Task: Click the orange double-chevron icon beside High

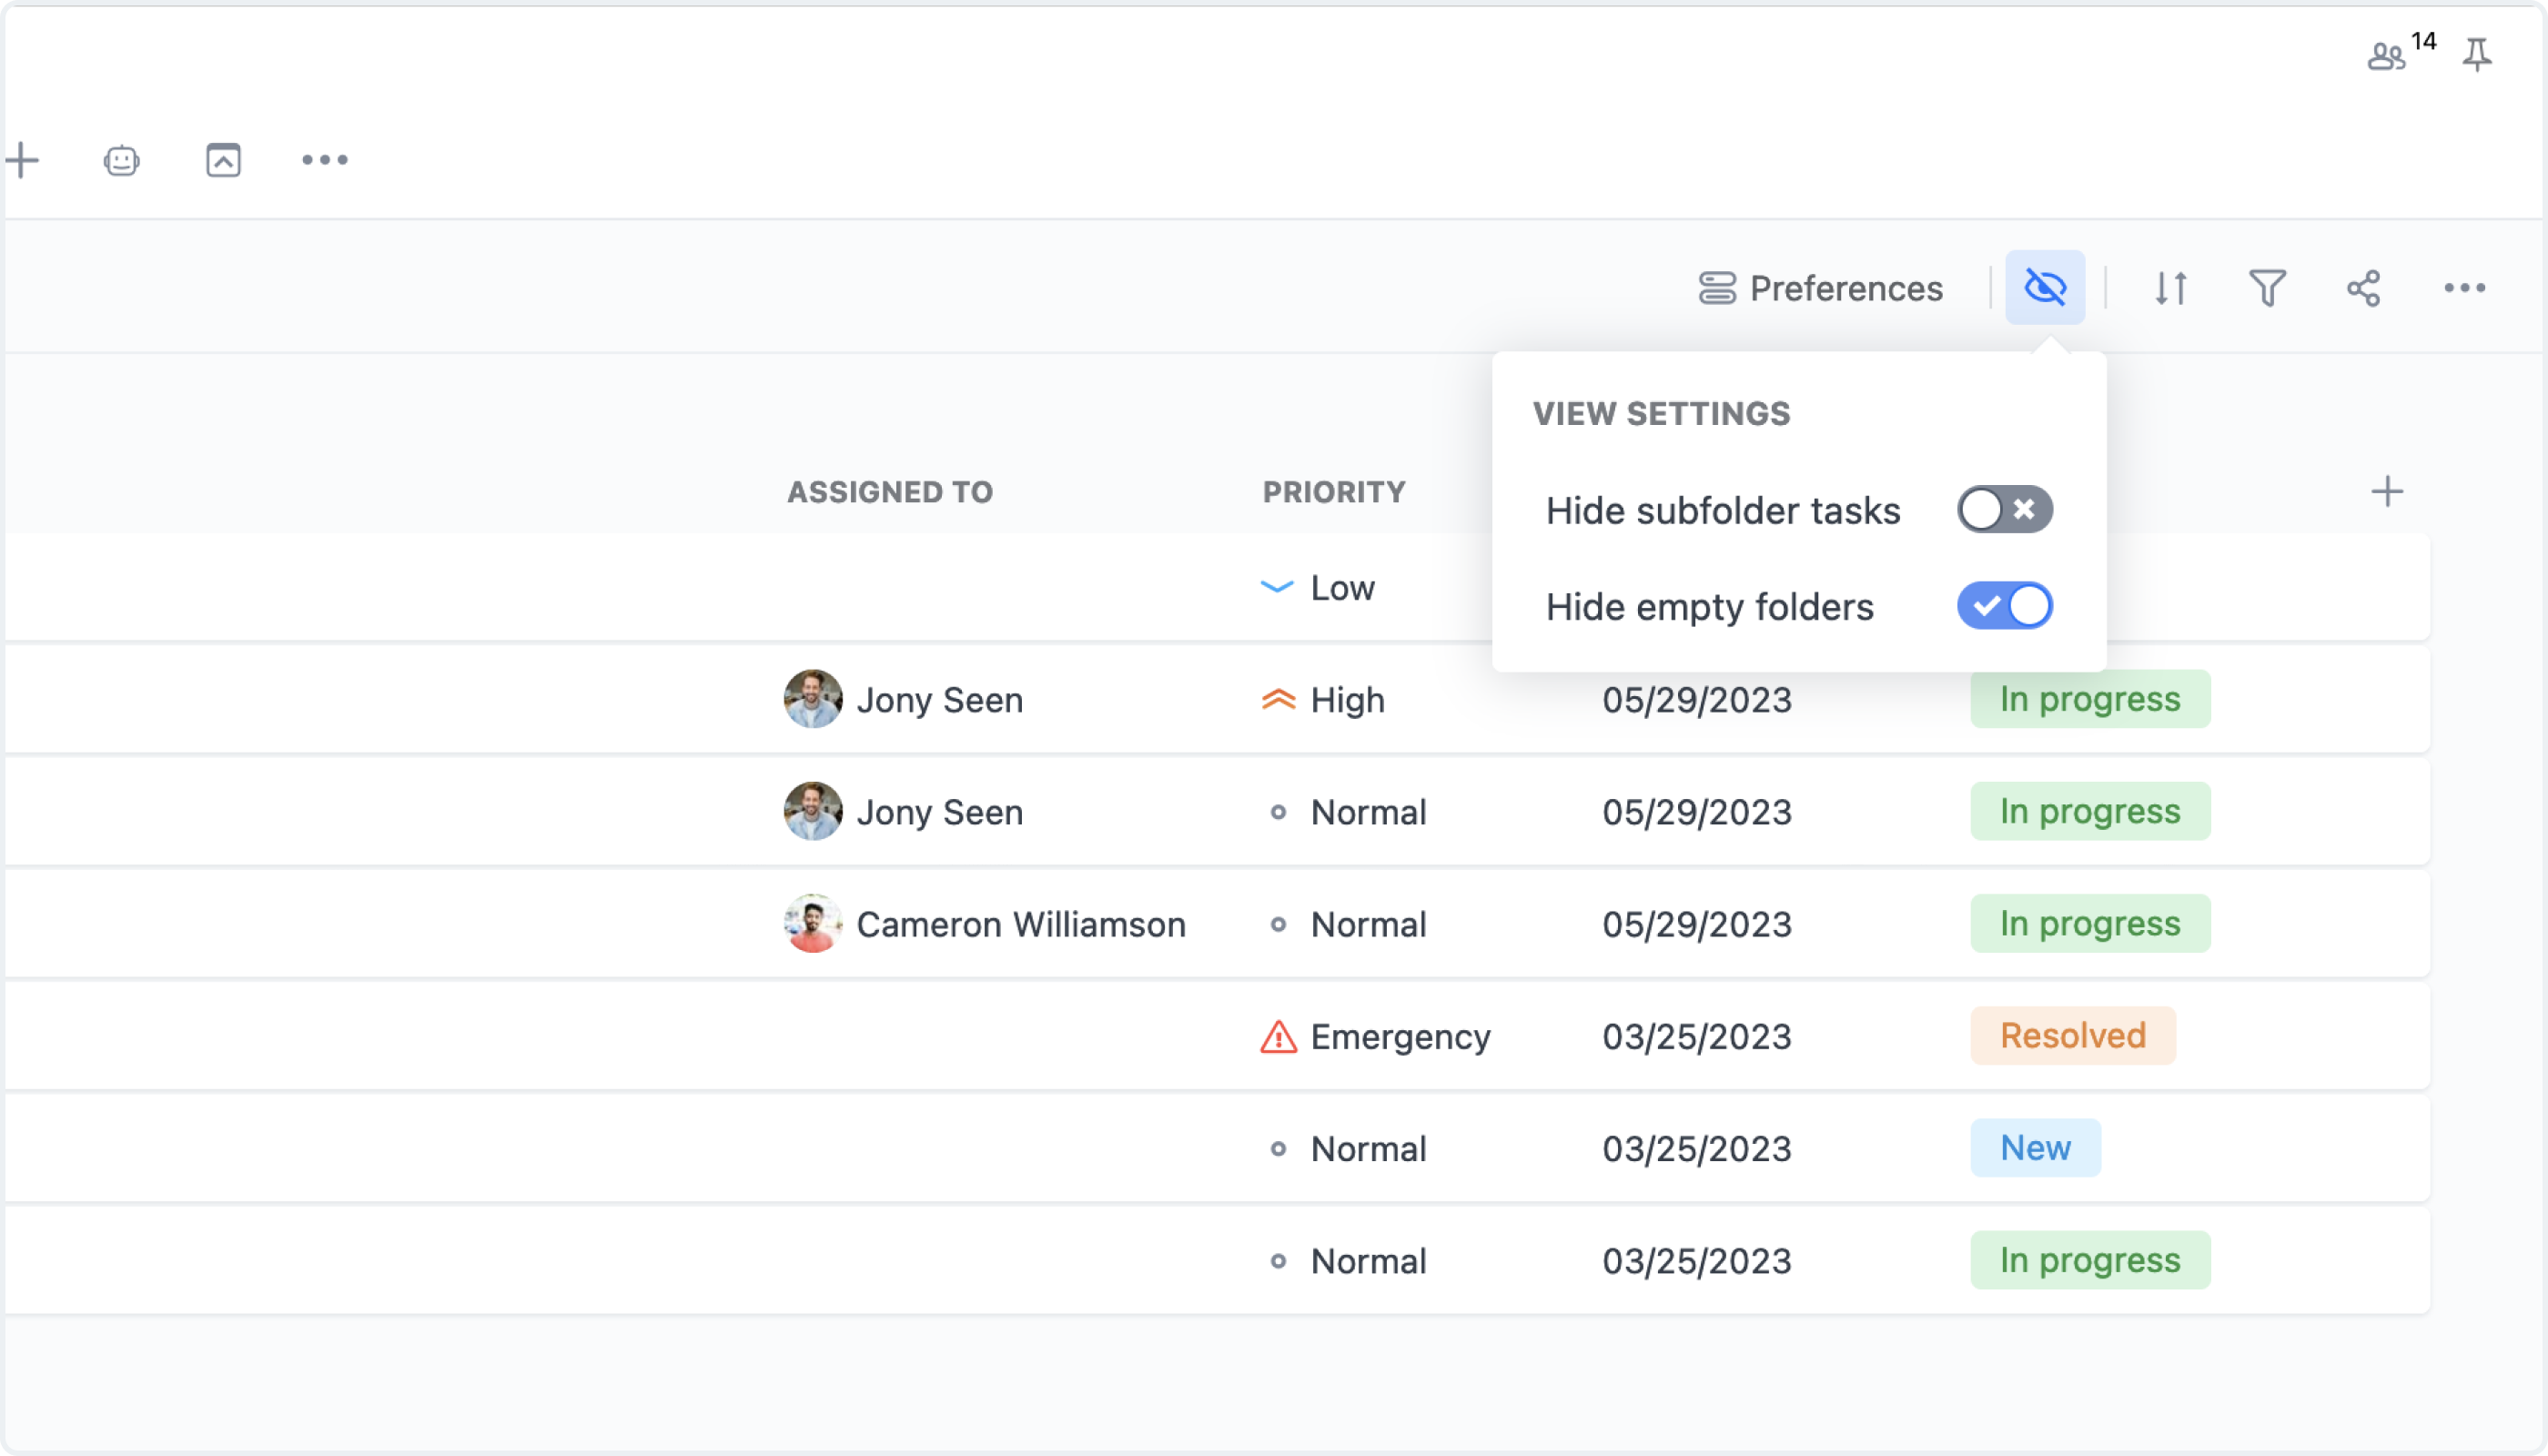Action: pos(1278,699)
